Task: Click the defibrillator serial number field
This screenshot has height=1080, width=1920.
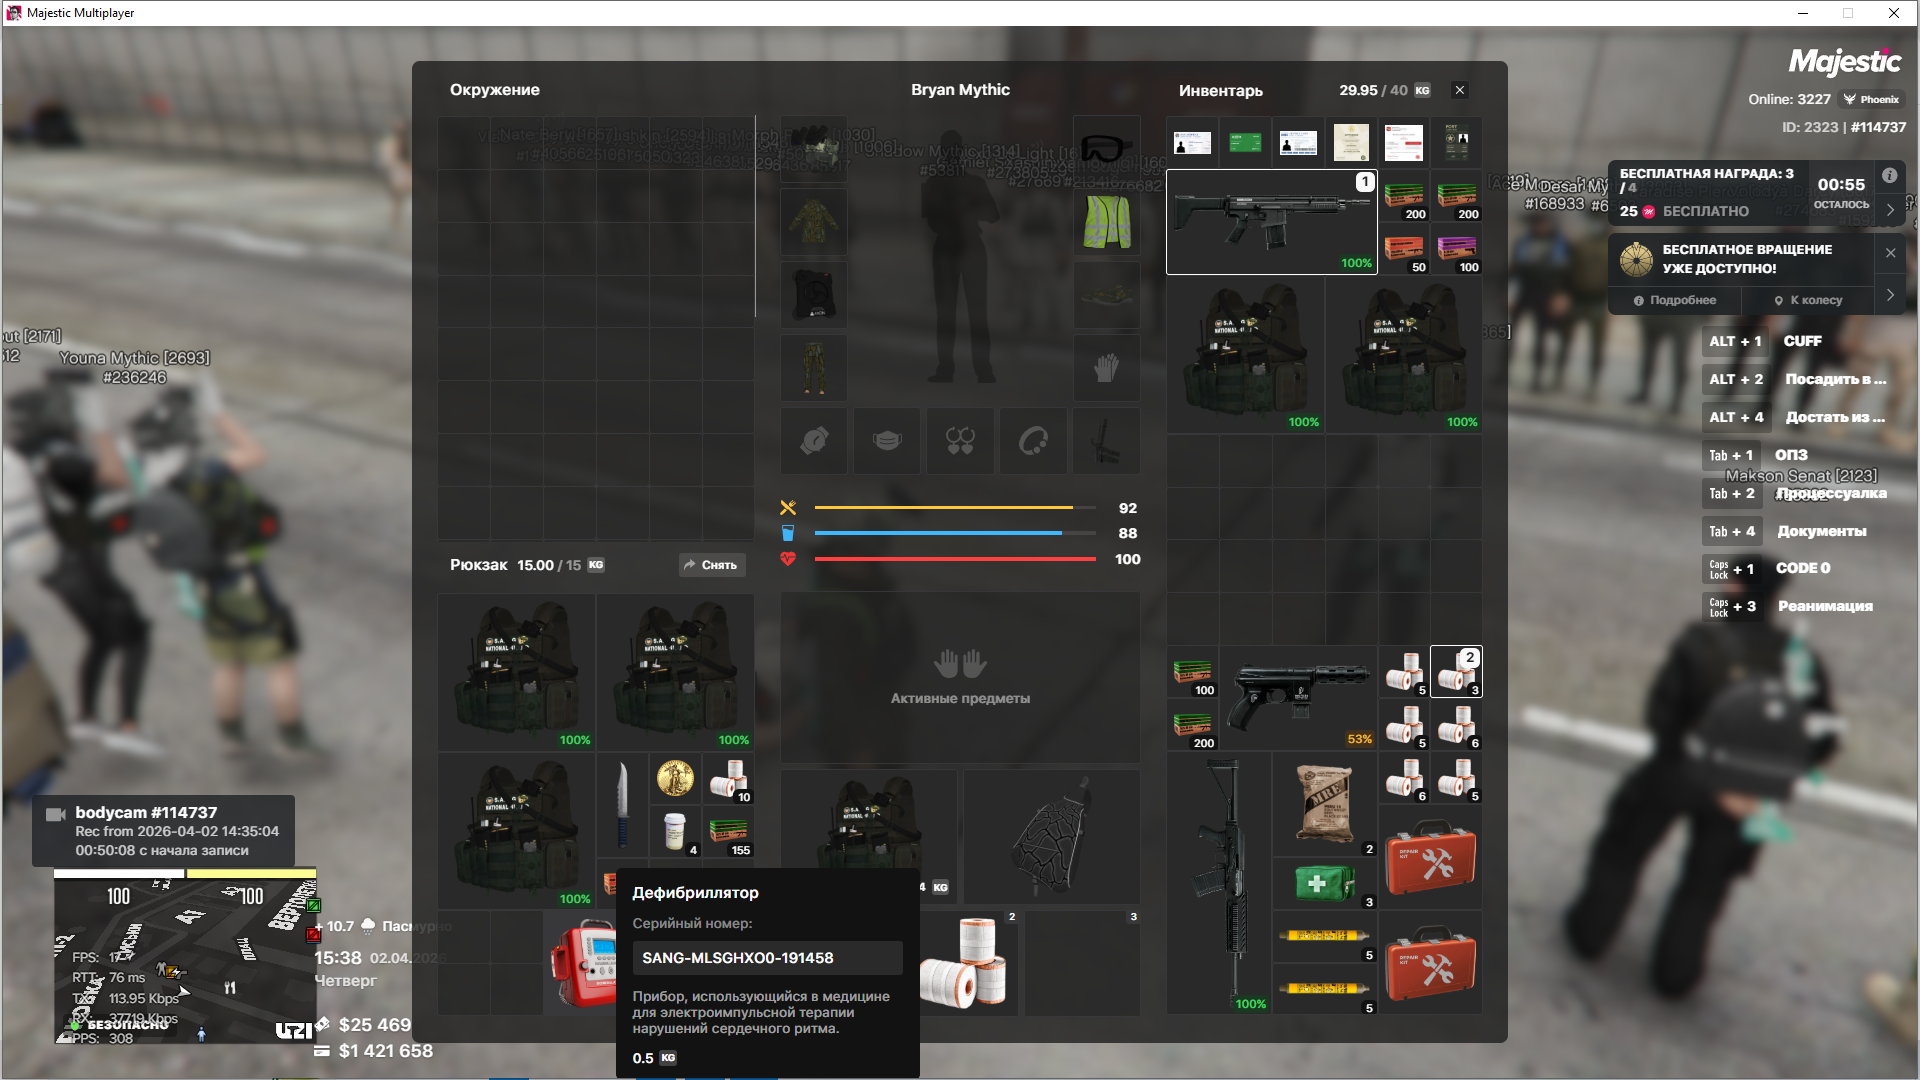Action: (x=767, y=958)
